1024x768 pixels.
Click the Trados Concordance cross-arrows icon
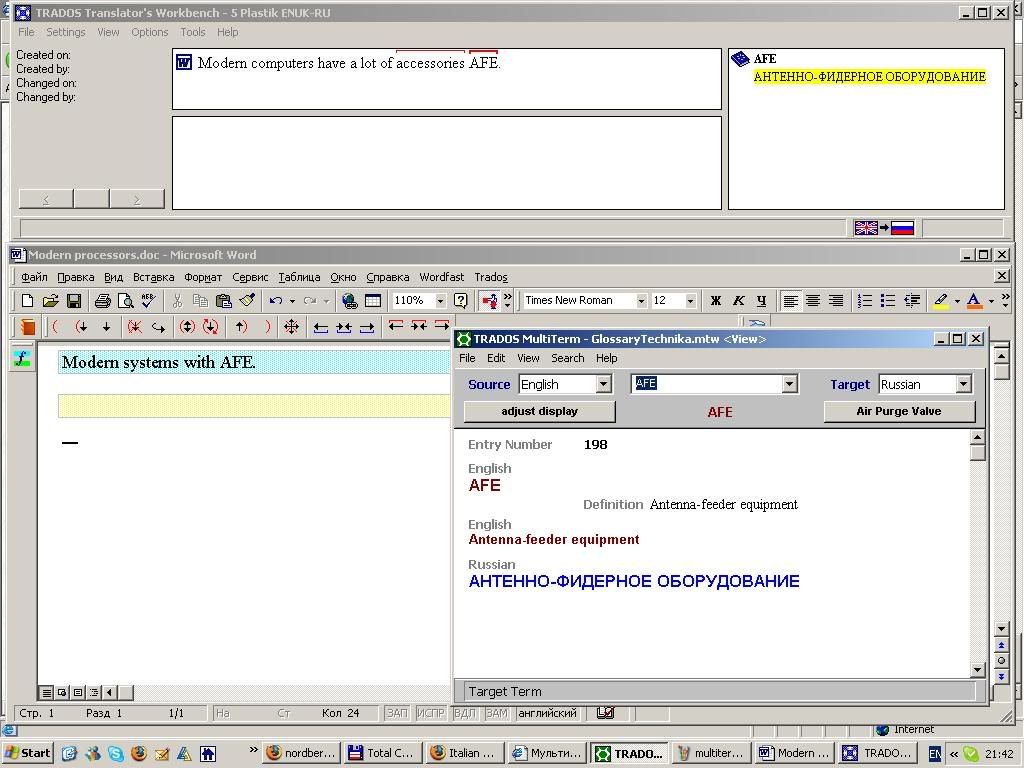pos(291,327)
